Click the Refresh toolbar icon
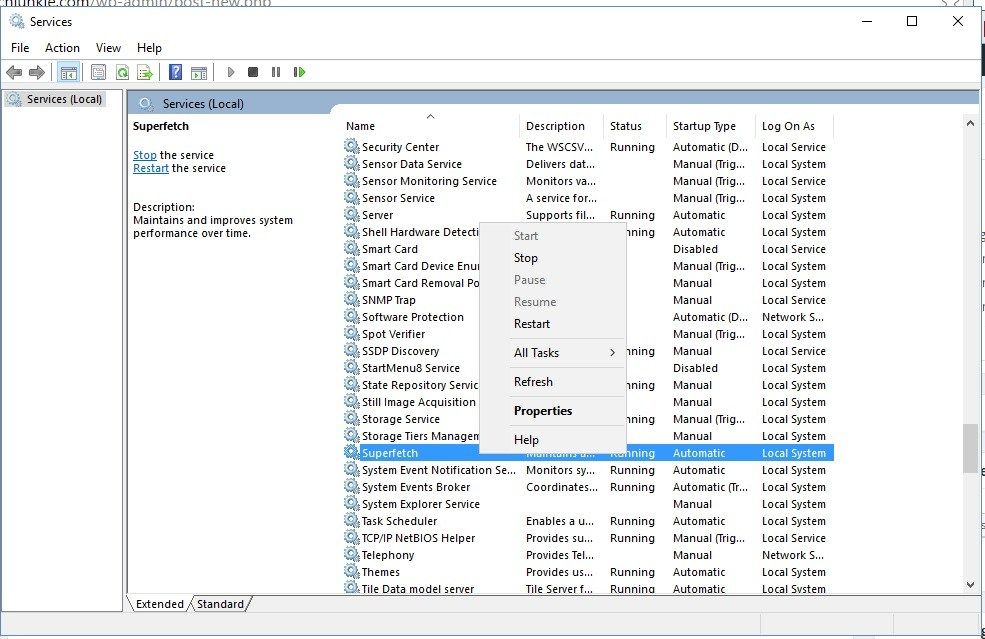This screenshot has height=639, width=985. pos(122,72)
